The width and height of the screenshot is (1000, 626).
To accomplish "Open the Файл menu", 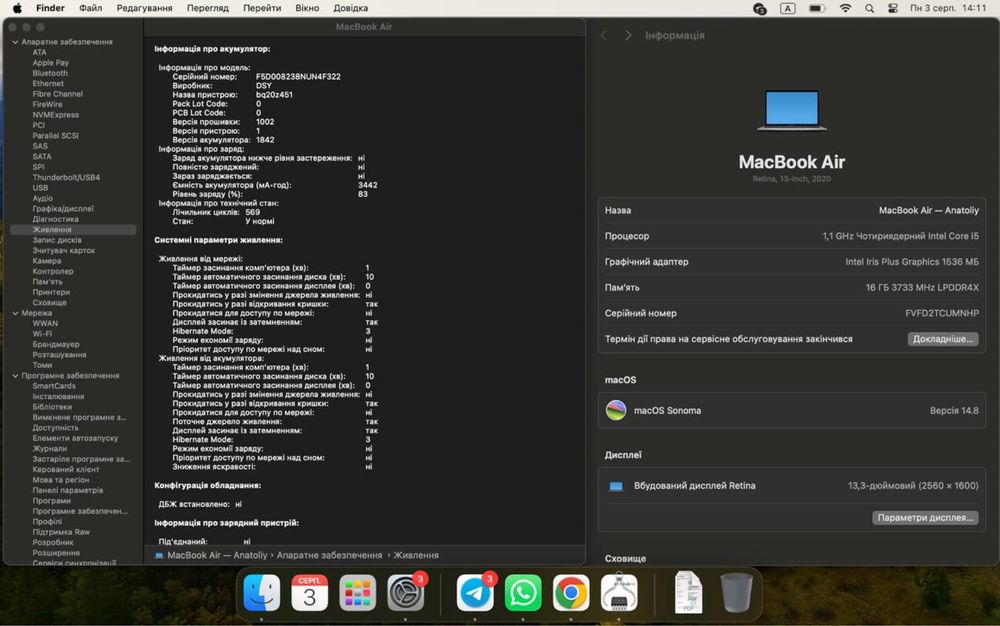I will point(91,8).
